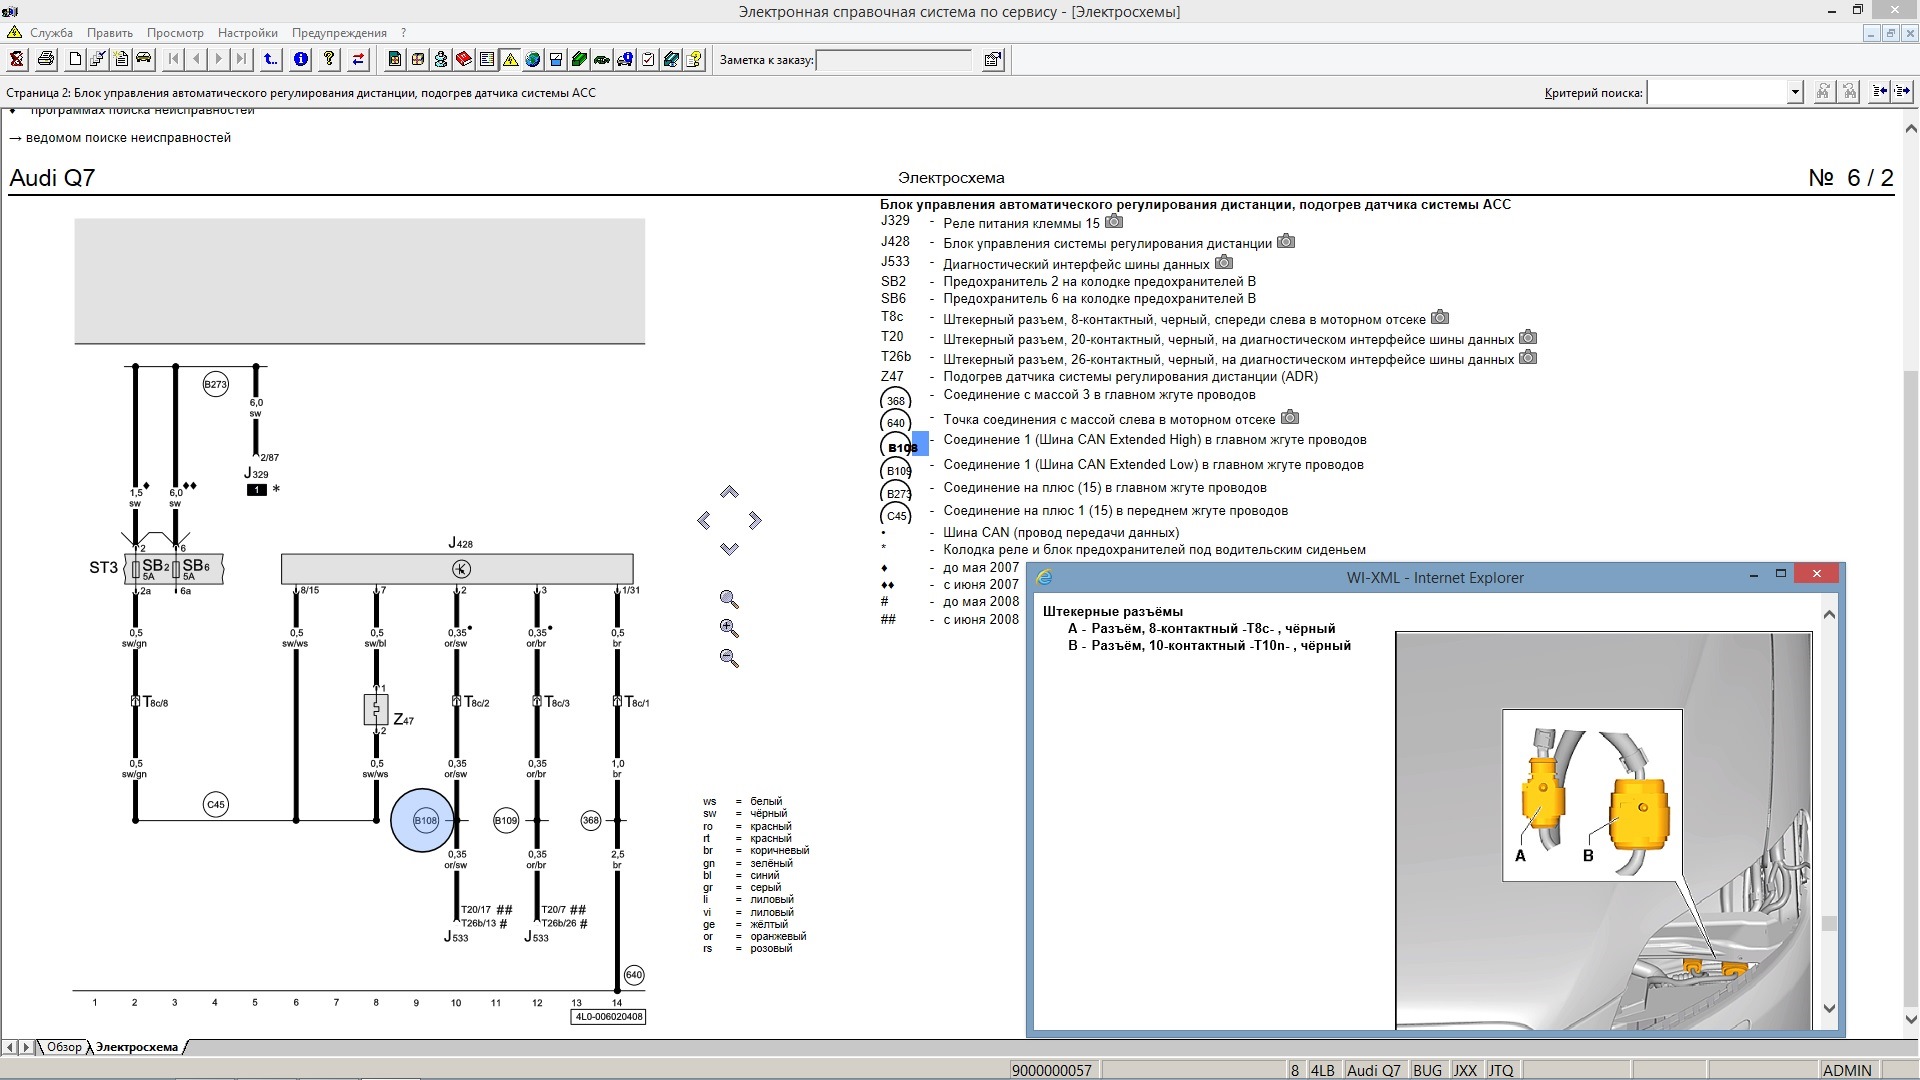The image size is (1920, 1080).
Task: Click into the search criterion field
Action: click(1717, 93)
